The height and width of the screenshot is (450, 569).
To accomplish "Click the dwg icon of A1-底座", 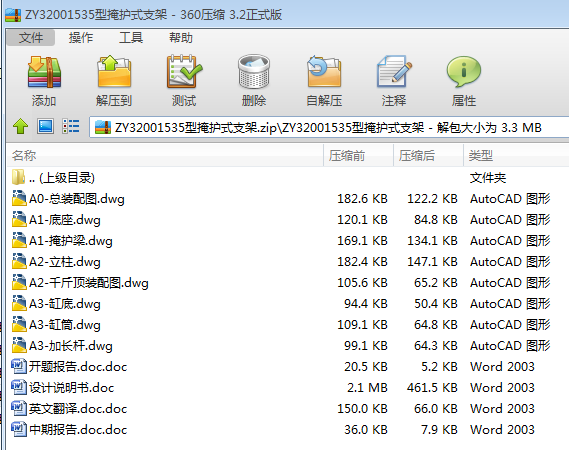I will [x=19, y=219].
